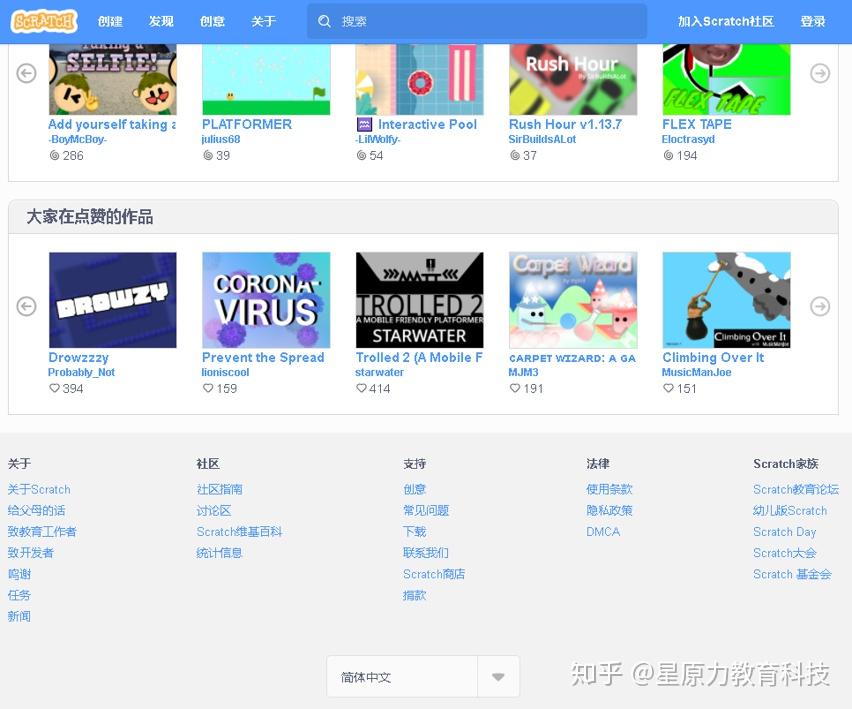Click the magnifier icon in the search bar
The width and height of the screenshot is (852, 709).
[324, 21]
